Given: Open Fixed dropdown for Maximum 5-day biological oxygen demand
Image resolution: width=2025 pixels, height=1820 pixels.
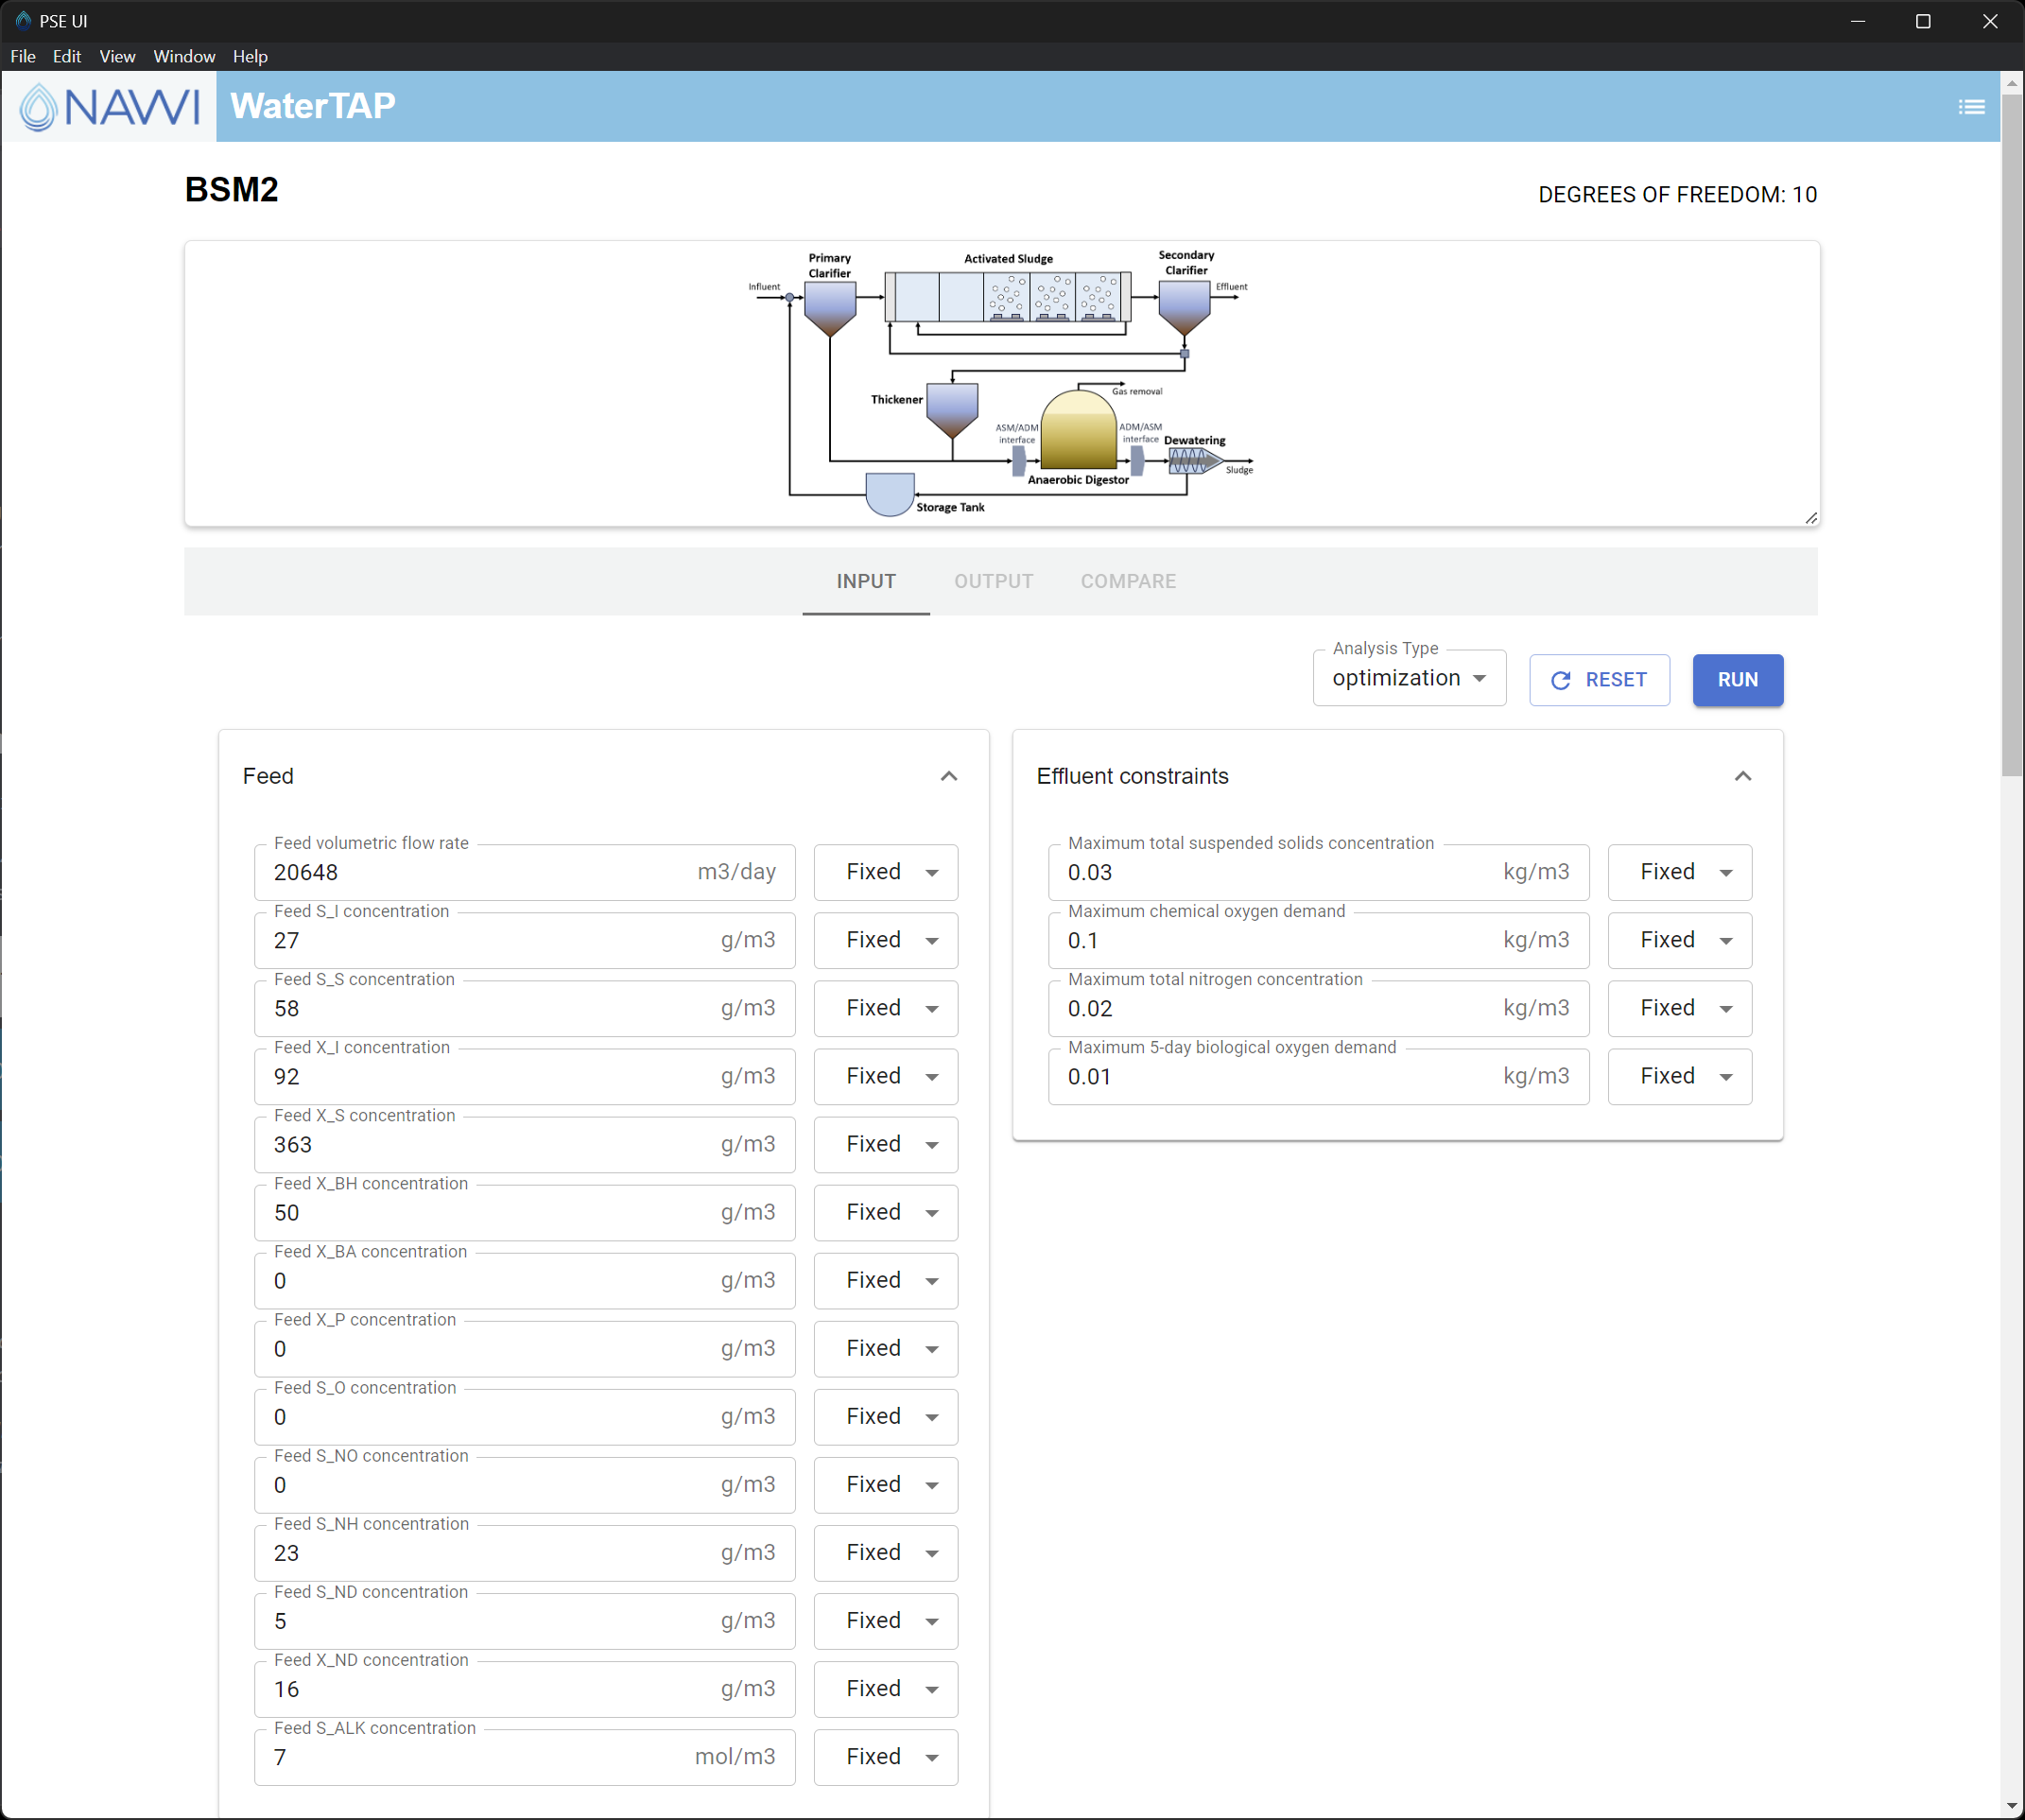Looking at the screenshot, I should 1680,1076.
